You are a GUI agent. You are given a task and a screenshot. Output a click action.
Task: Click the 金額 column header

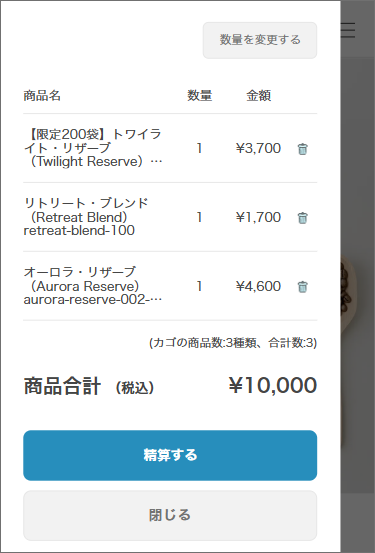pos(259,96)
